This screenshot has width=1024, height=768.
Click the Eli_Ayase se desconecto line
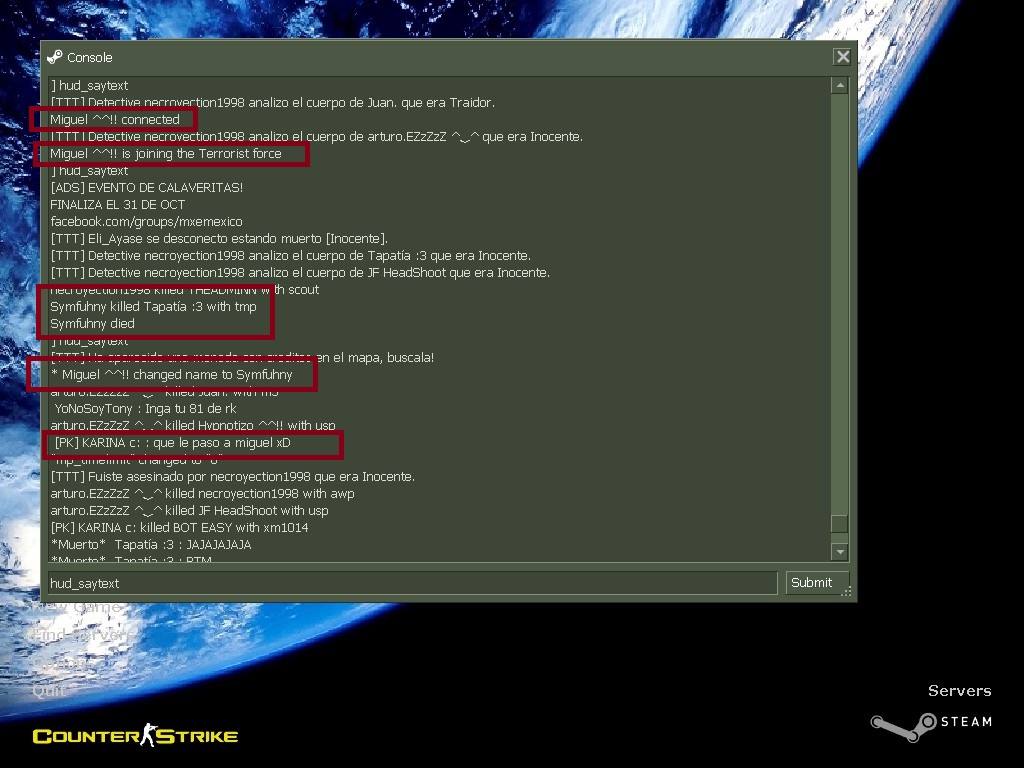219,238
